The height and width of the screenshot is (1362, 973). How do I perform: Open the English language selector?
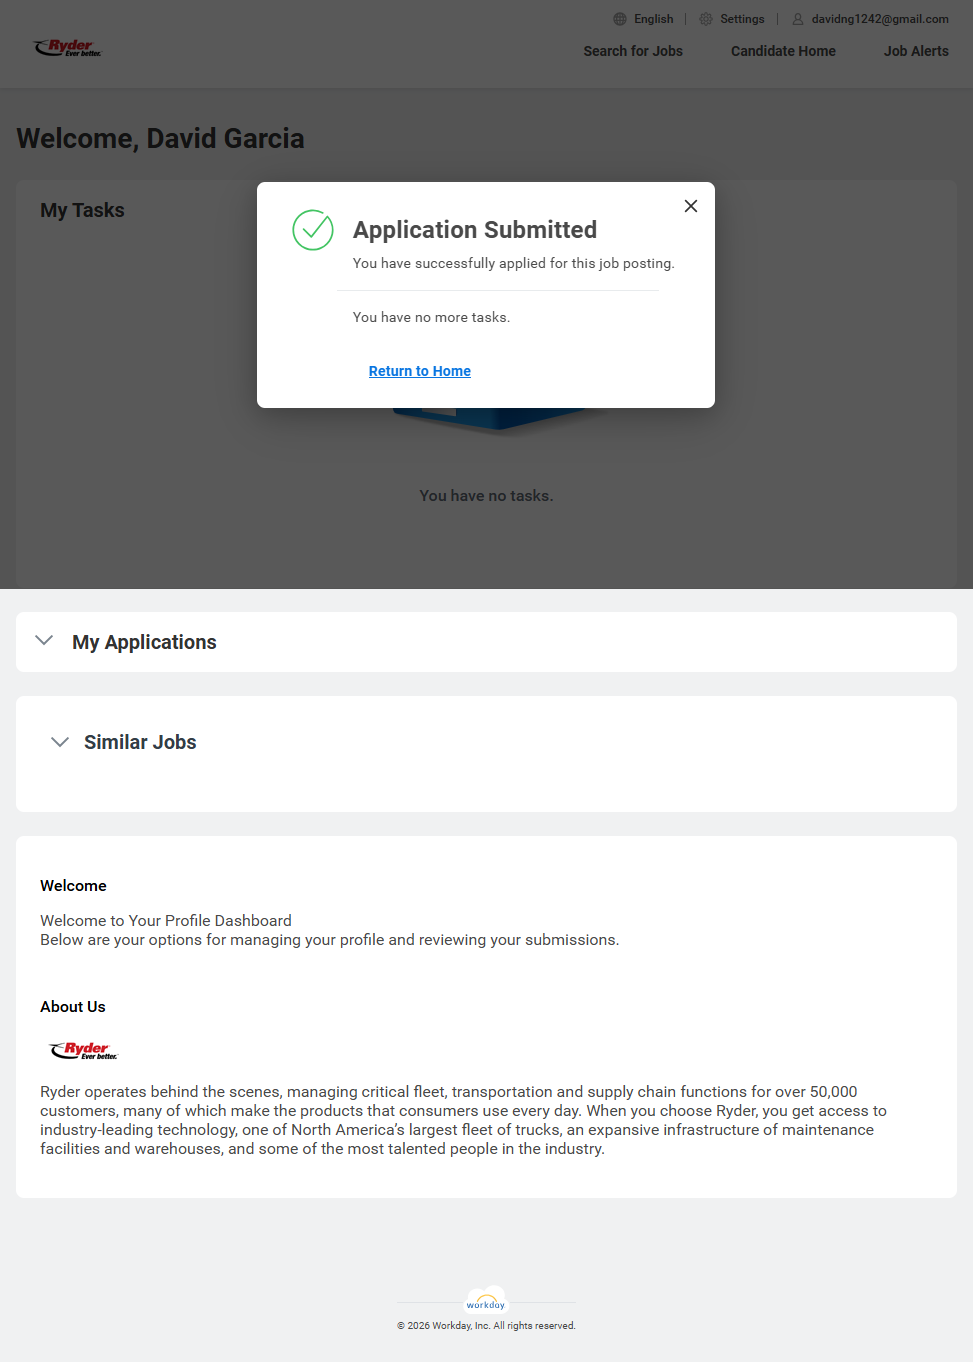click(x=653, y=19)
